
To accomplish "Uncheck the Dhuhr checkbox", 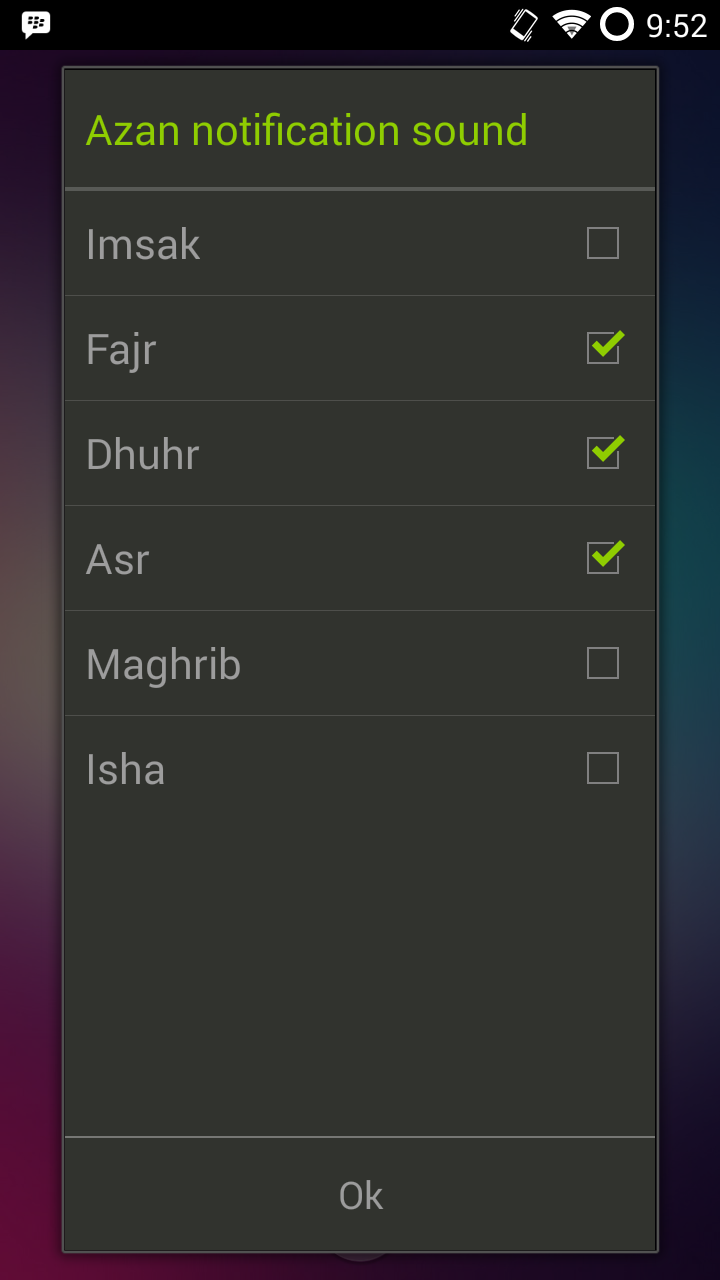I will (x=603, y=453).
